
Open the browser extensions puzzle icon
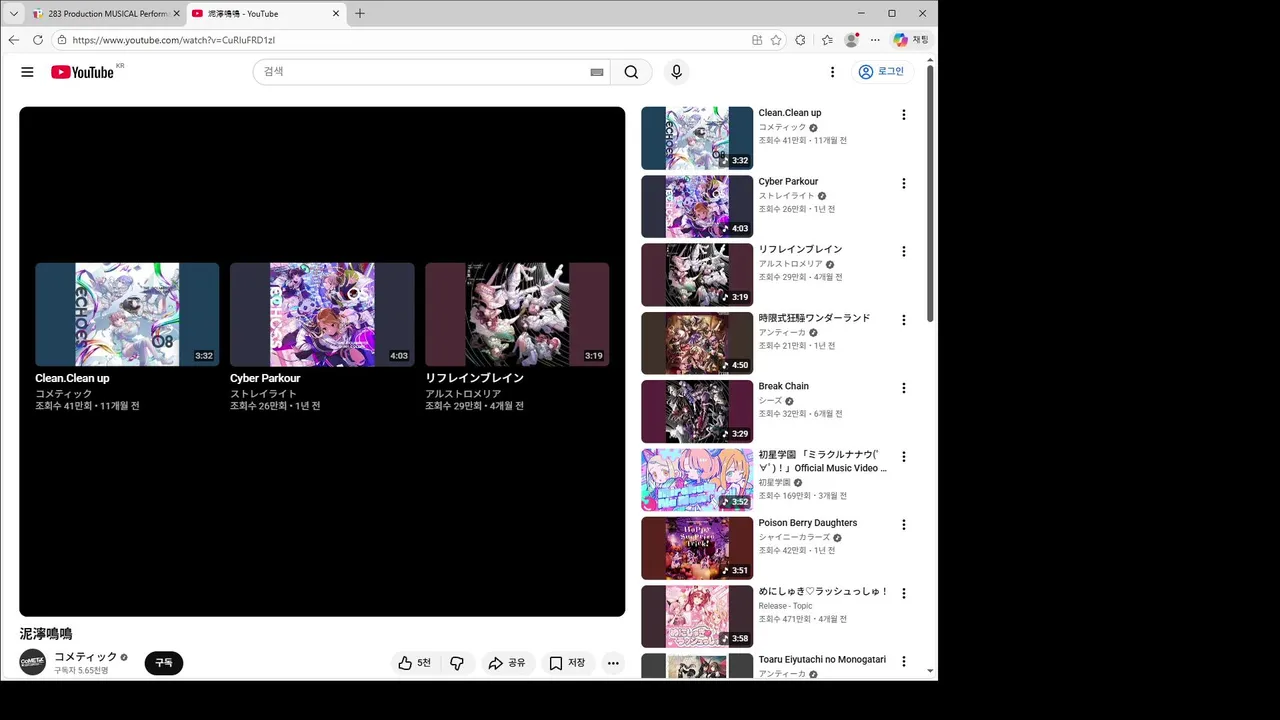pyautogui.click(x=800, y=40)
